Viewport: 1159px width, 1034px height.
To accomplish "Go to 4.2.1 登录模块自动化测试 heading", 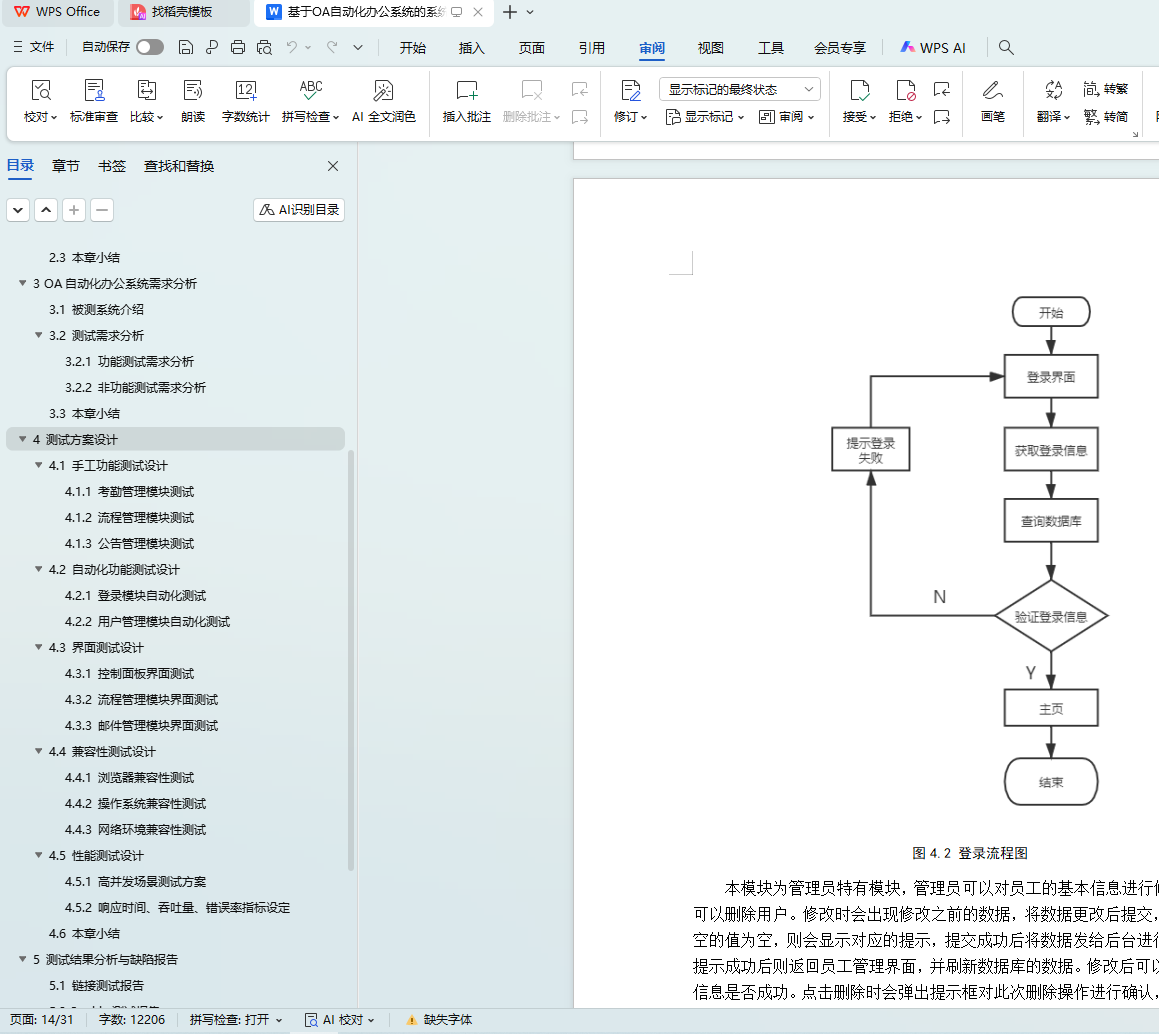I will (x=151, y=596).
